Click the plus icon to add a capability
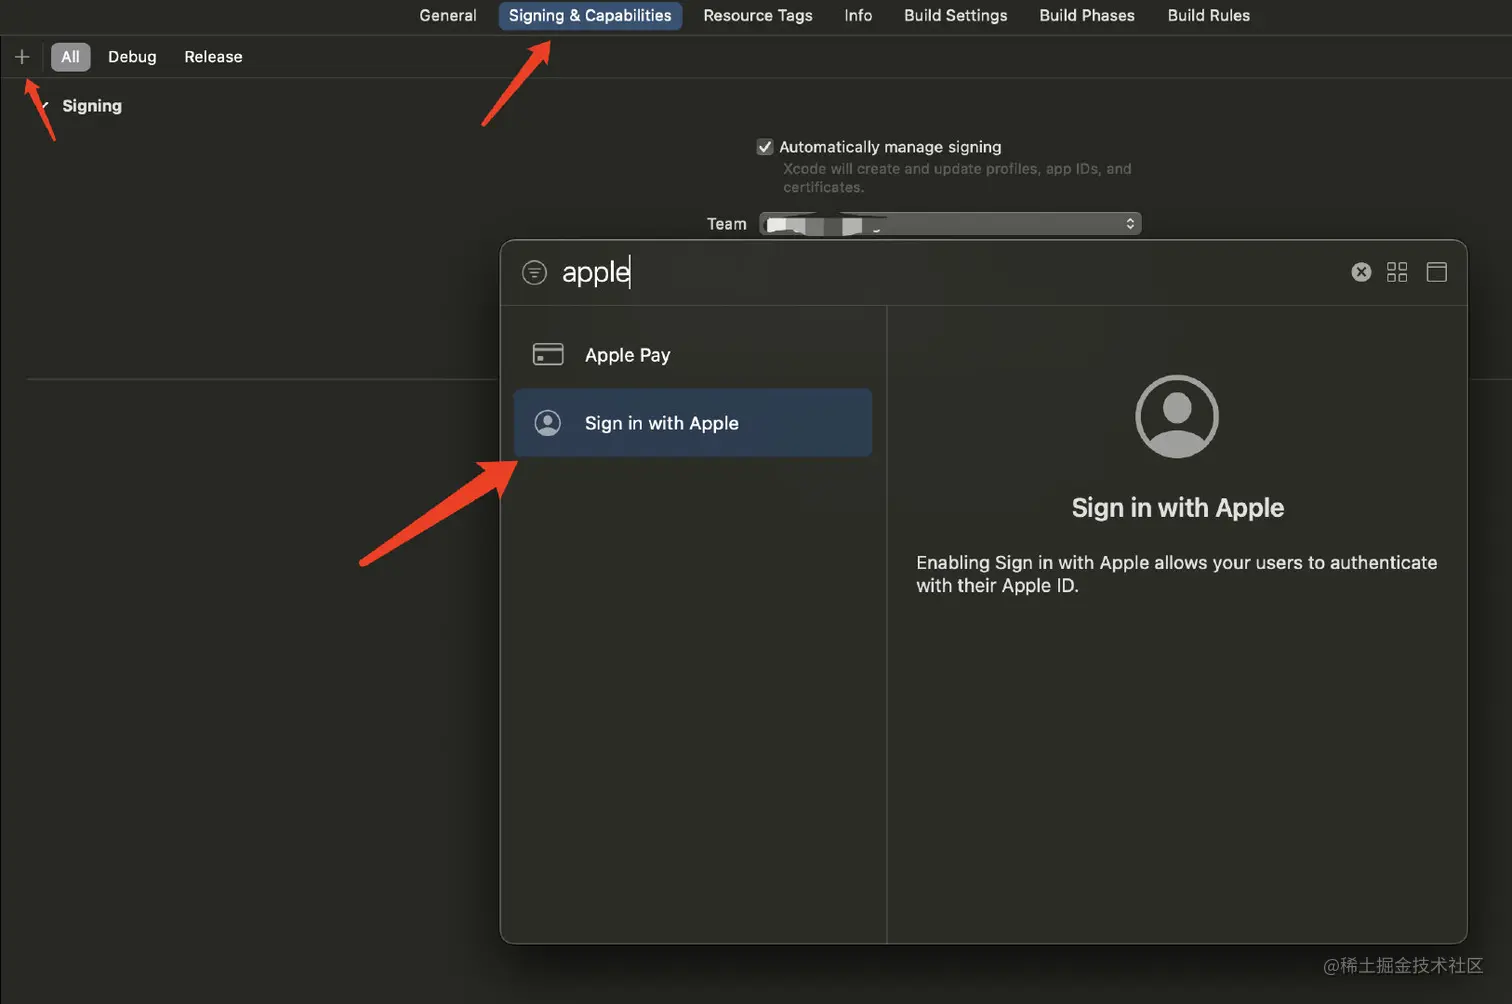The height and width of the screenshot is (1004, 1512). tap(22, 57)
